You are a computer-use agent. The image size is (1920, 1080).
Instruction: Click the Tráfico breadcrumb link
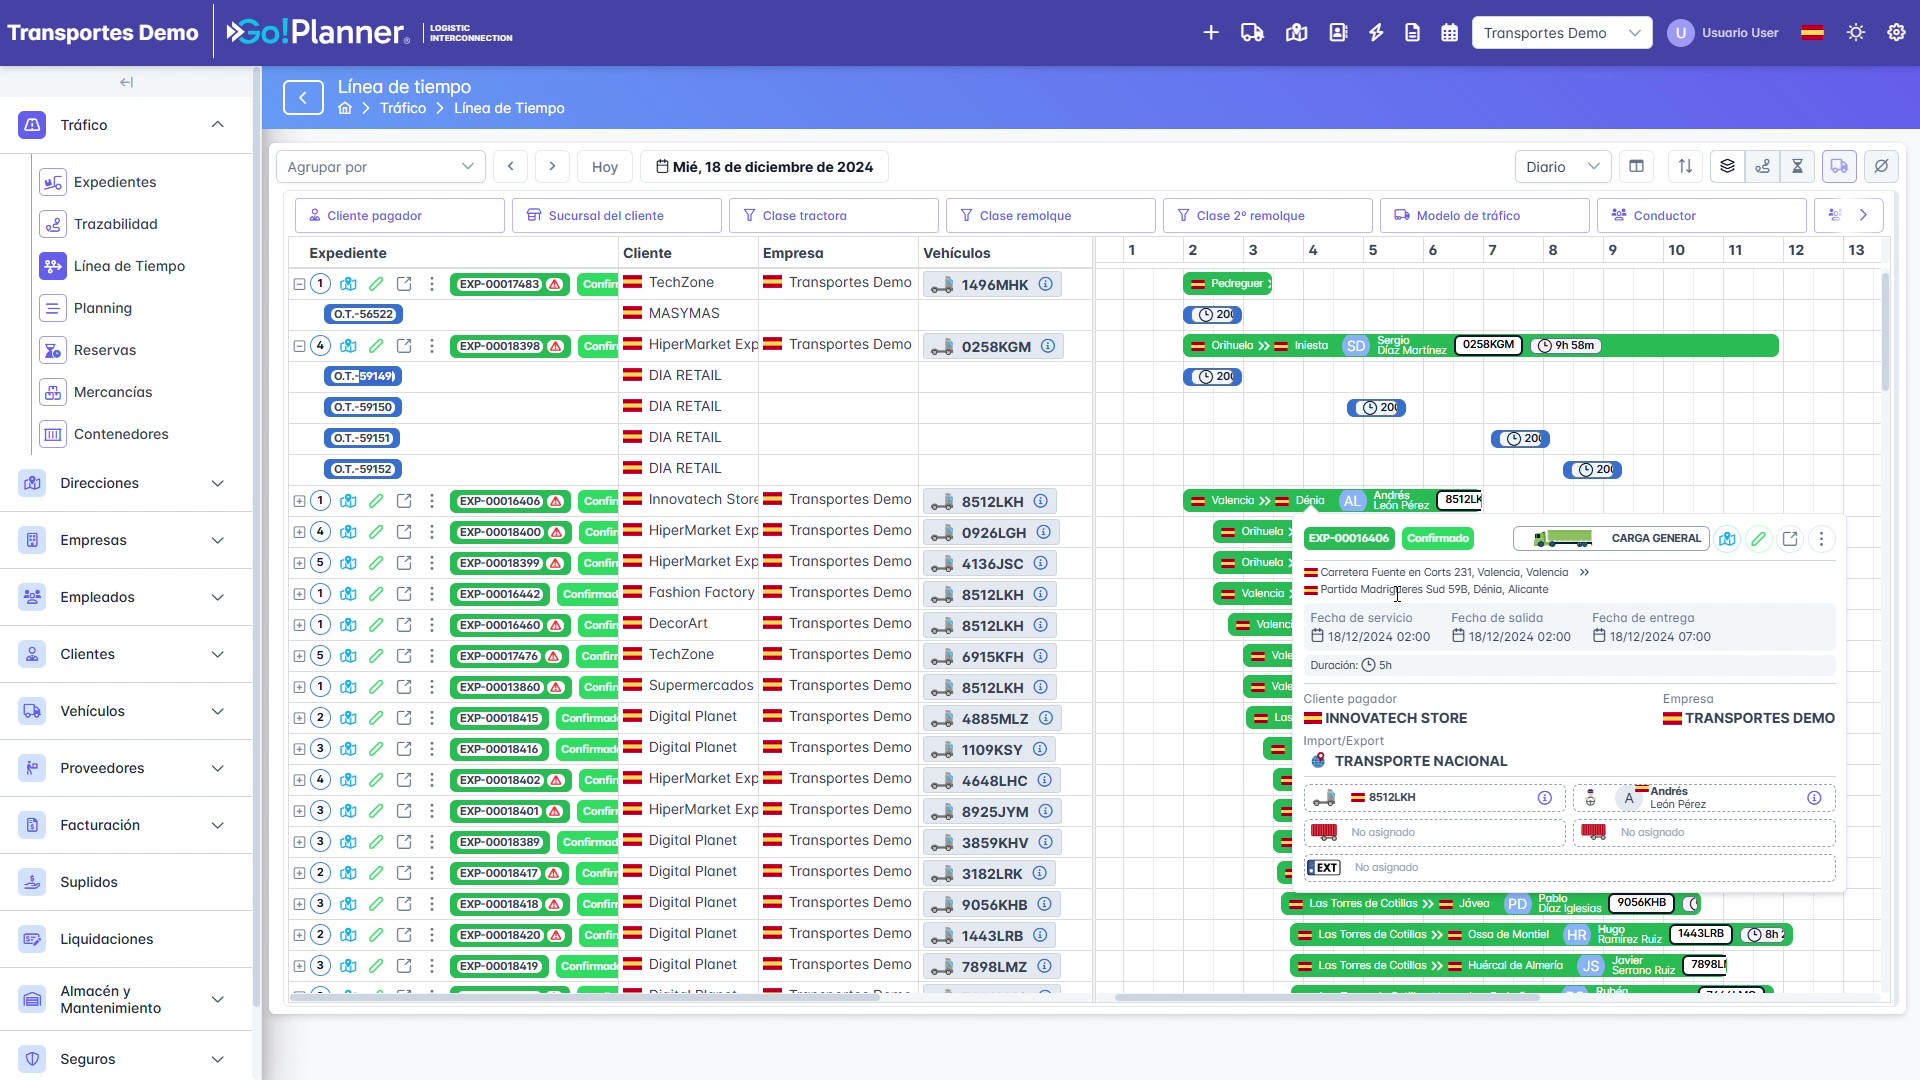pos(403,108)
